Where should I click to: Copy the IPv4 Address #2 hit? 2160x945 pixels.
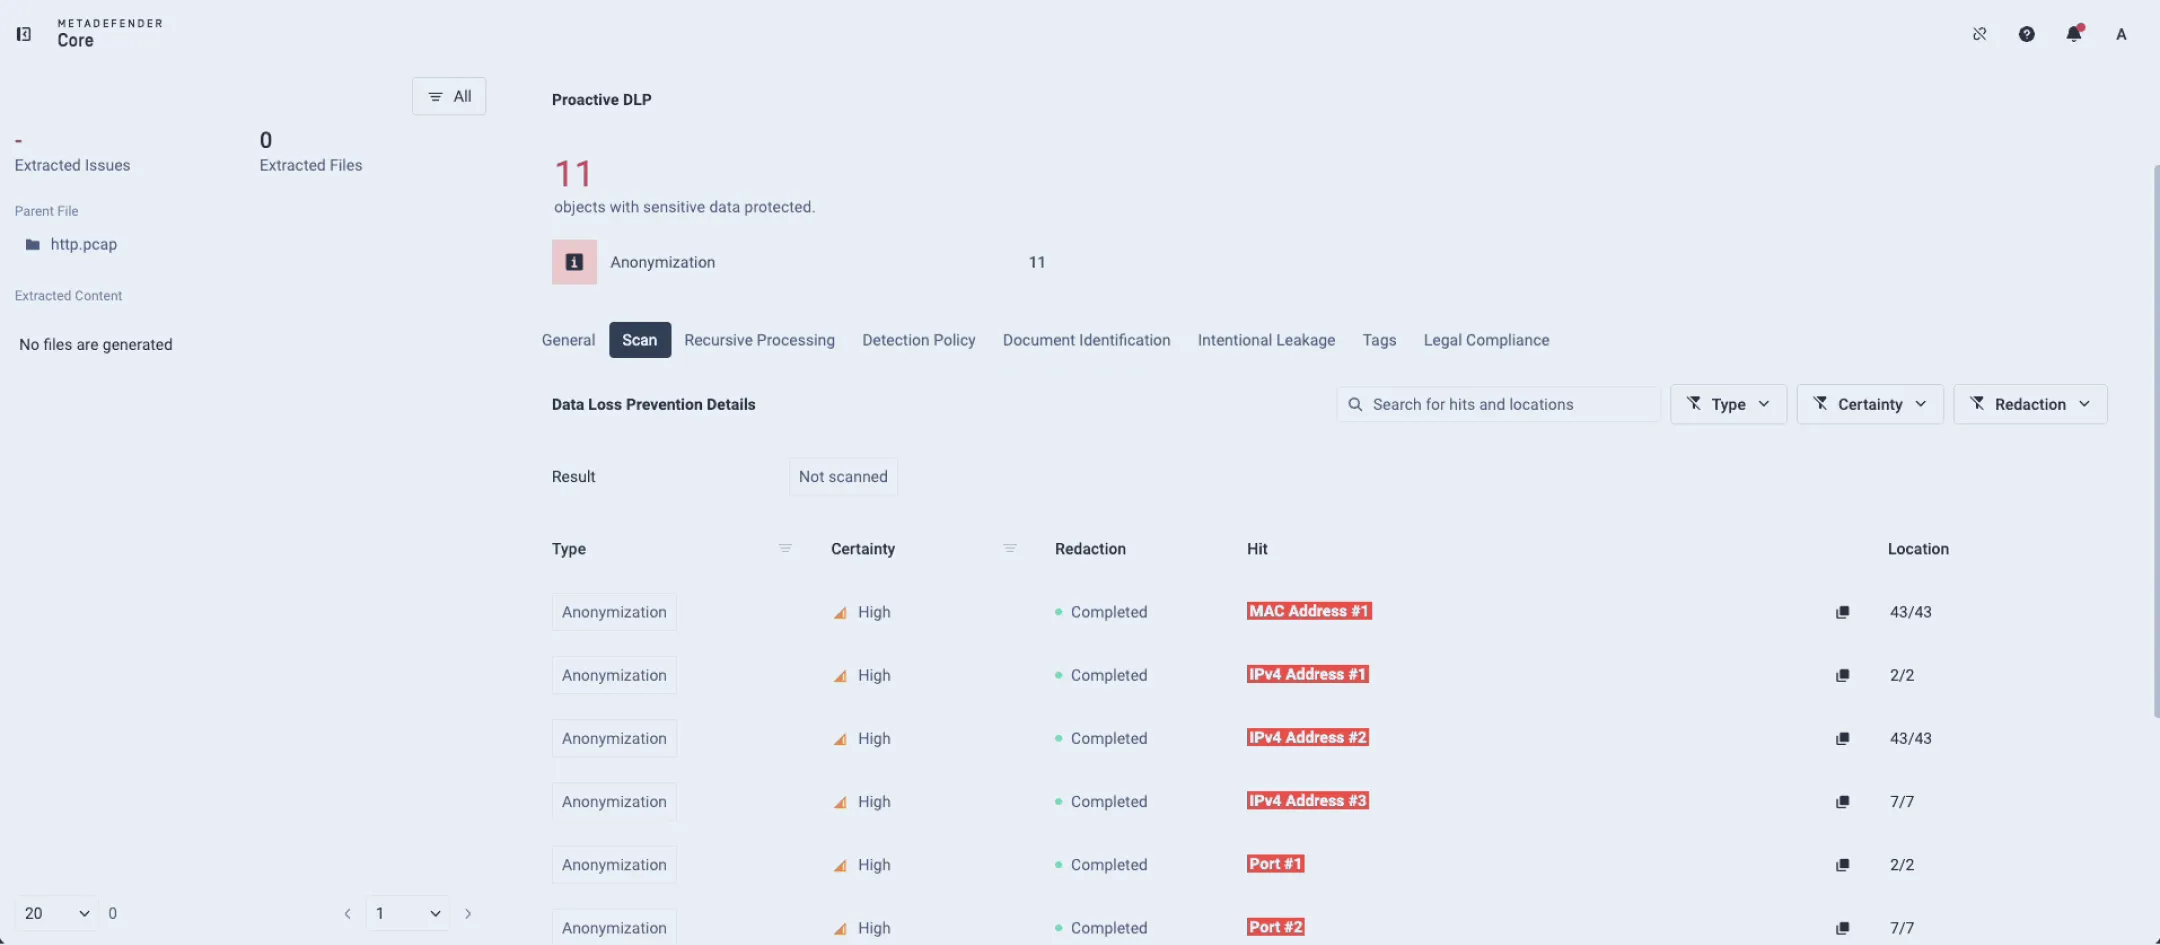pyautogui.click(x=1842, y=738)
